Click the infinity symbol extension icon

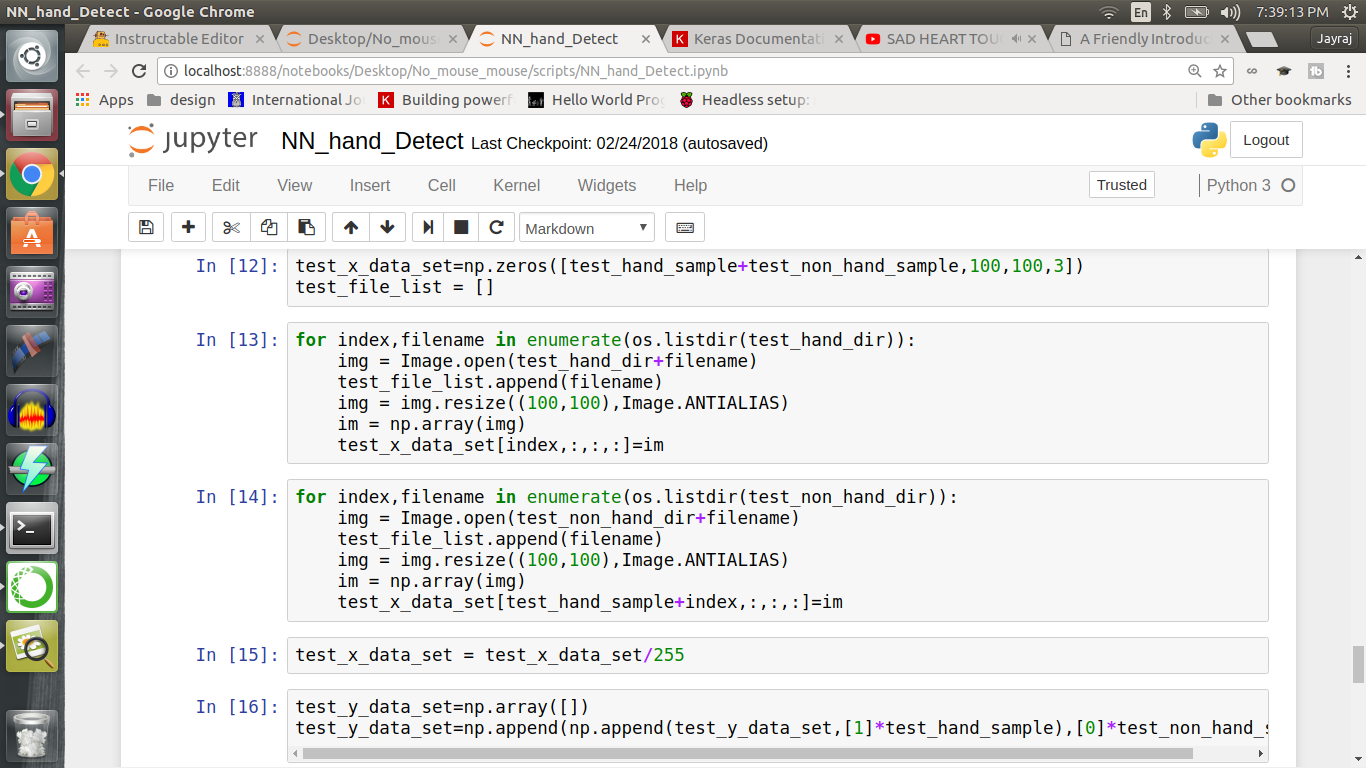[1252, 71]
